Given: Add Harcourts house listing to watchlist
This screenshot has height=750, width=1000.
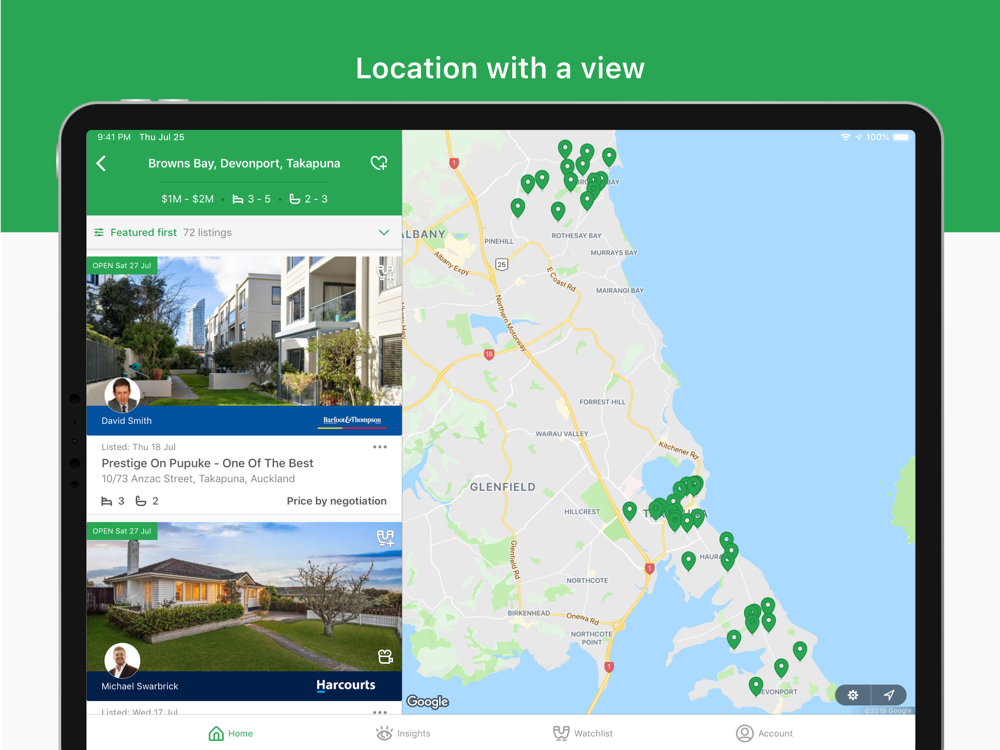Looking at the screenshot, I should point(385,538).
